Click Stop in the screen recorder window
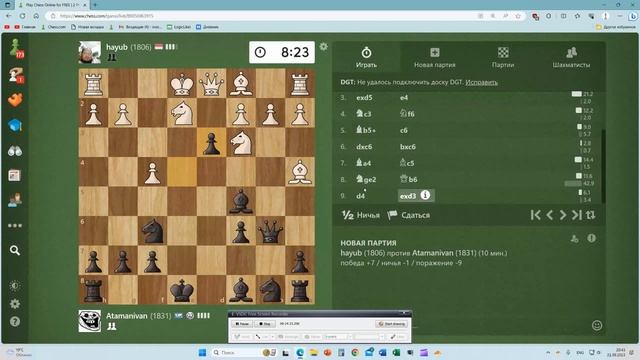640x360 pixels. click(x=264, y=324)
